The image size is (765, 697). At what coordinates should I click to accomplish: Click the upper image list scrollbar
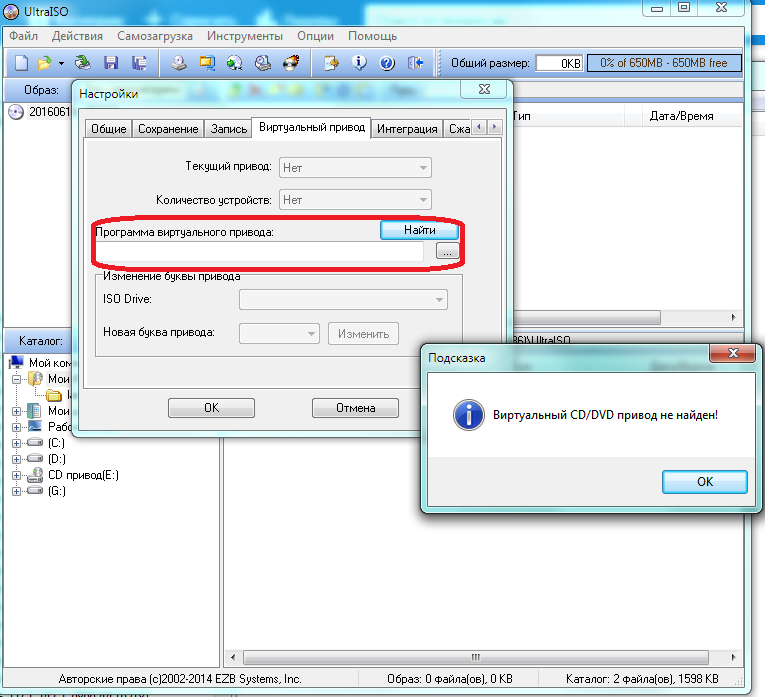click(587, 318)
